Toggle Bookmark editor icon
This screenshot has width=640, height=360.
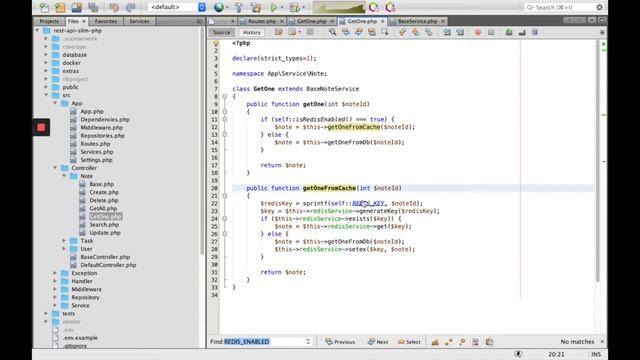point(429,32)
